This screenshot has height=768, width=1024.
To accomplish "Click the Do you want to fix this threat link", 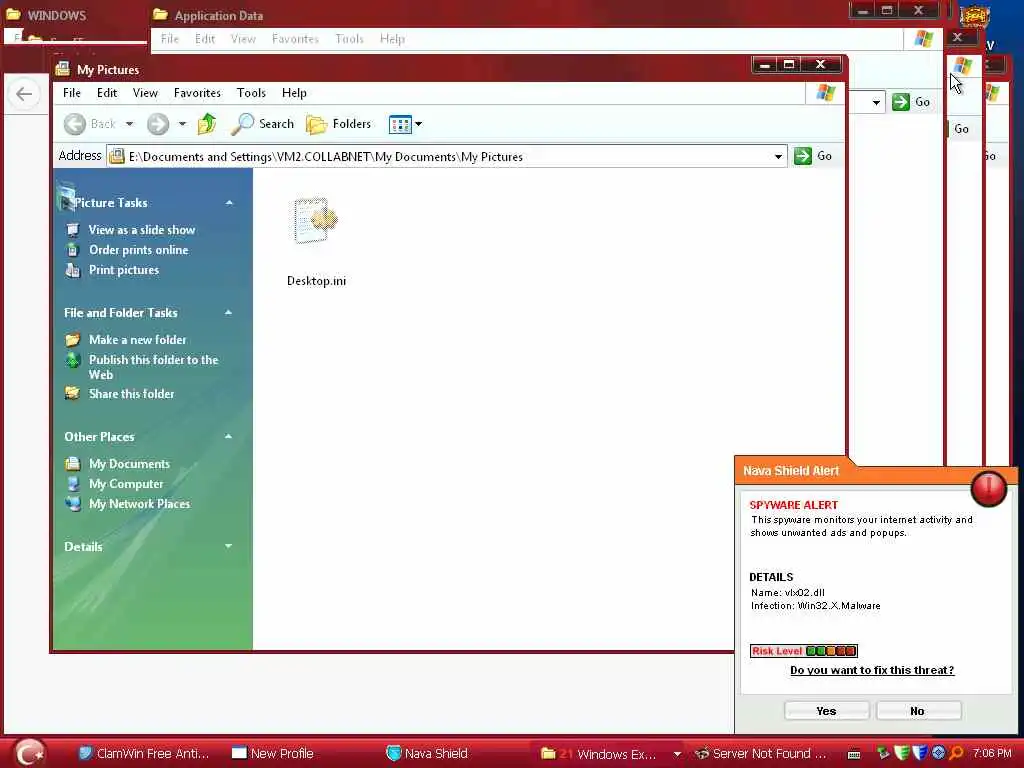I will 872,671.
